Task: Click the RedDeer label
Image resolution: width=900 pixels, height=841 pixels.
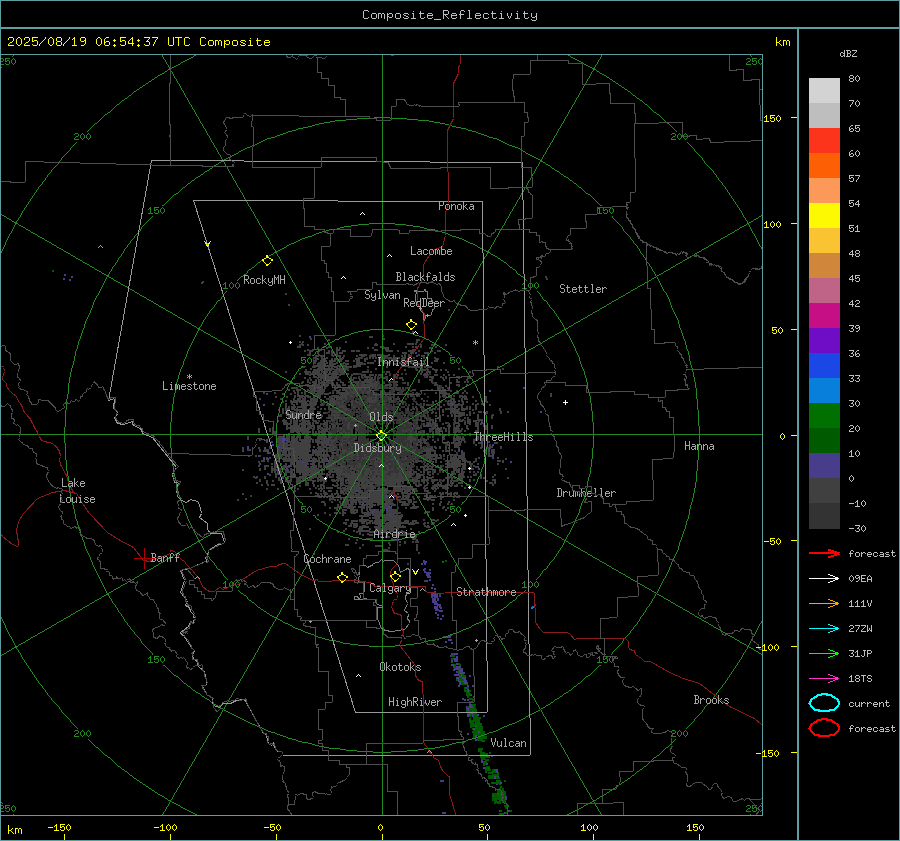Action: 424,303
